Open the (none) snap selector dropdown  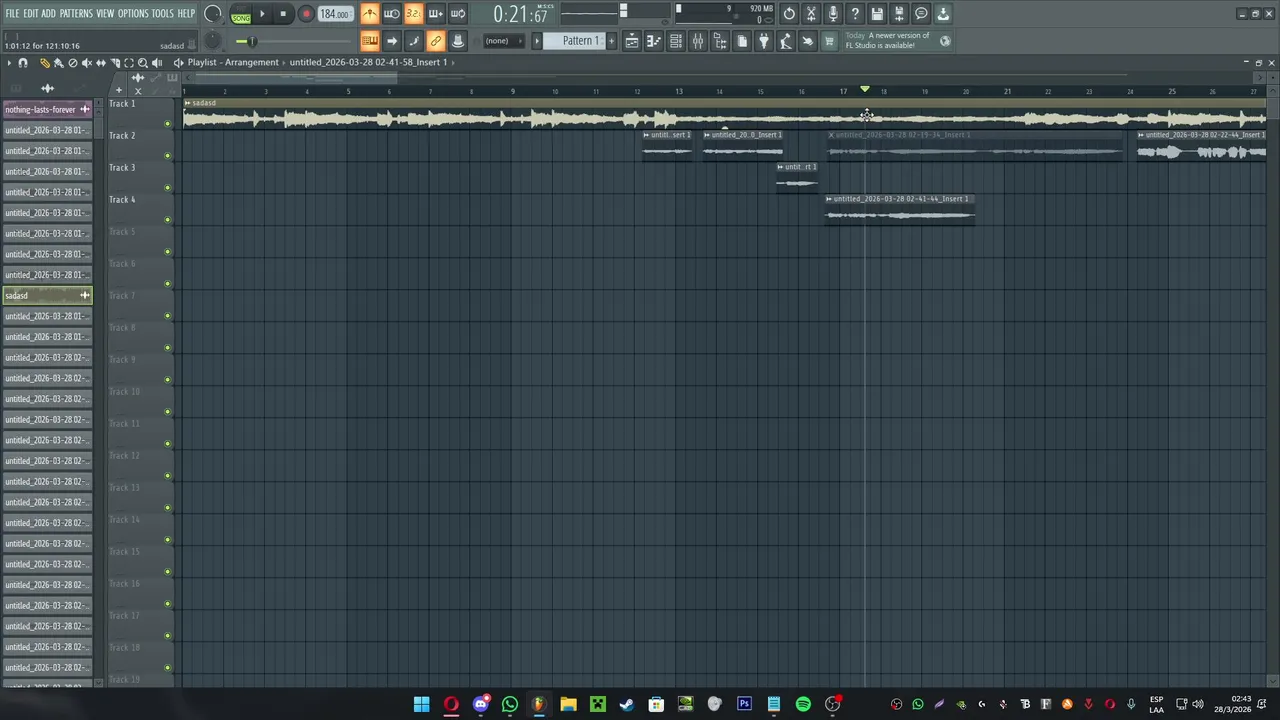tap(502, 41)
